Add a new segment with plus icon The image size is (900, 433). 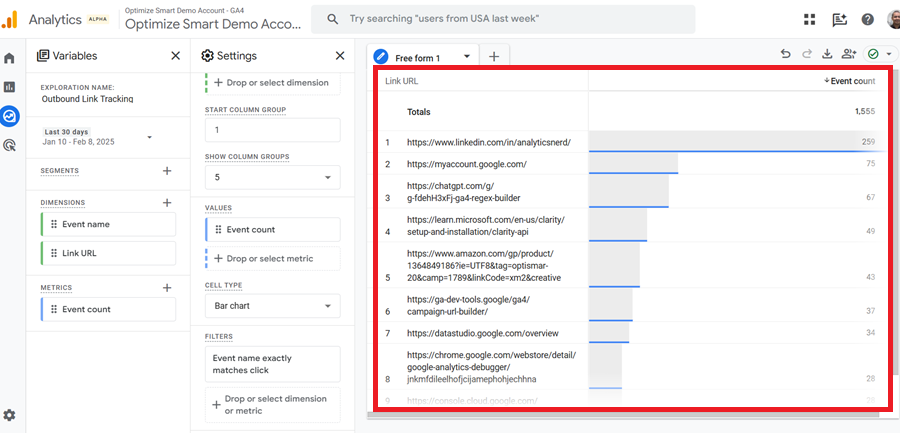tap(167, 171)
